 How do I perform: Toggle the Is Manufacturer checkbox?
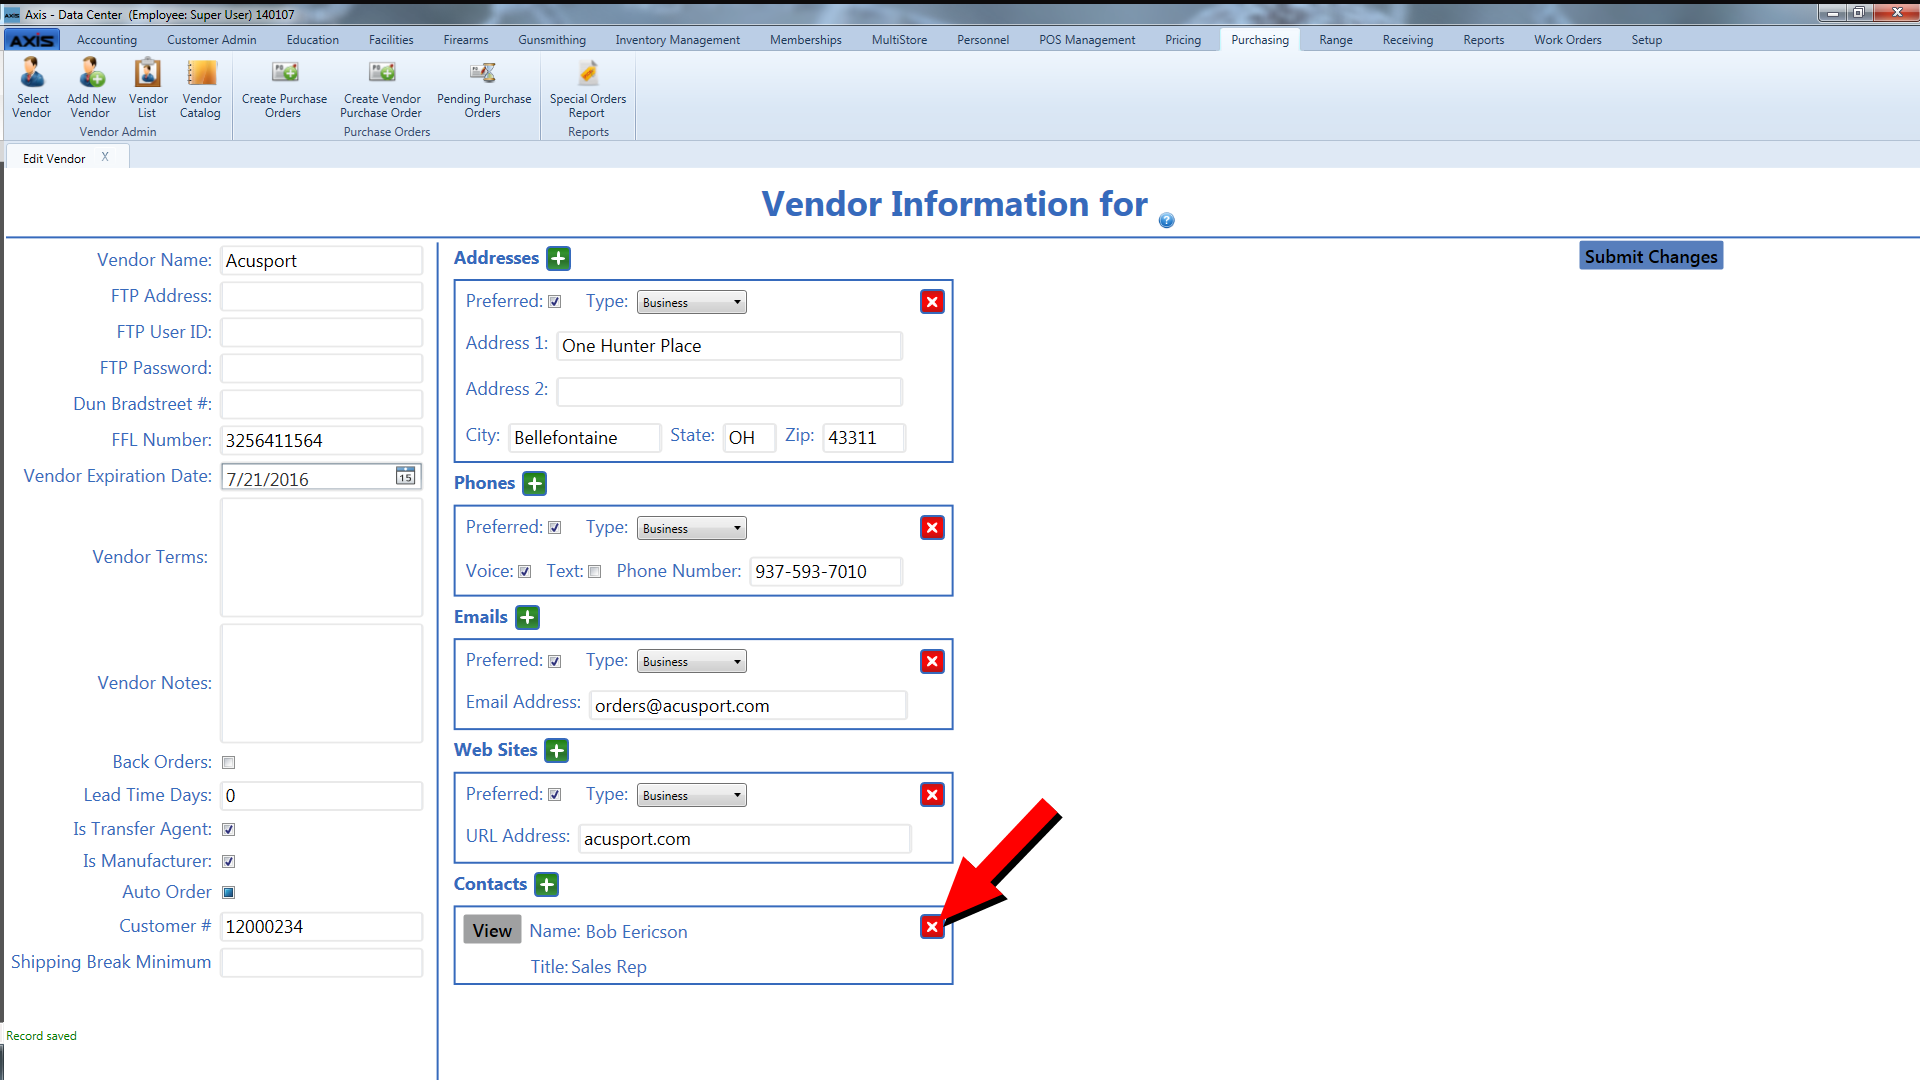(x=228, y=862)
